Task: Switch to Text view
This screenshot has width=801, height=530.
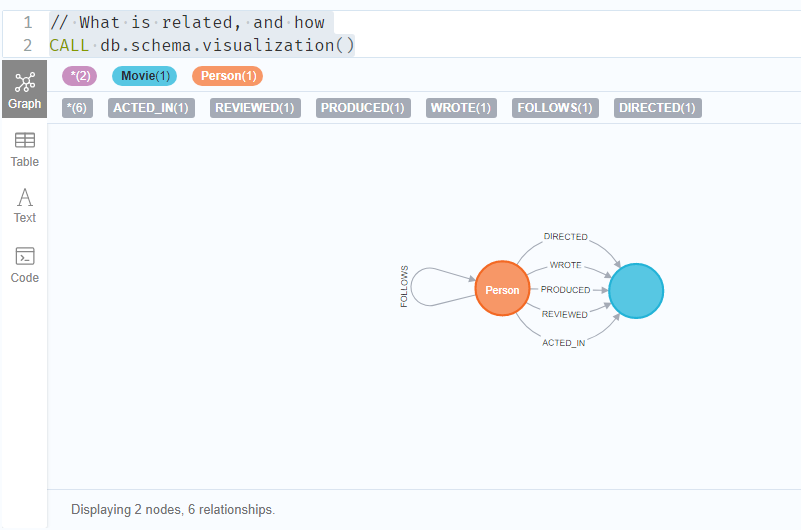Action: coord(24,206)
